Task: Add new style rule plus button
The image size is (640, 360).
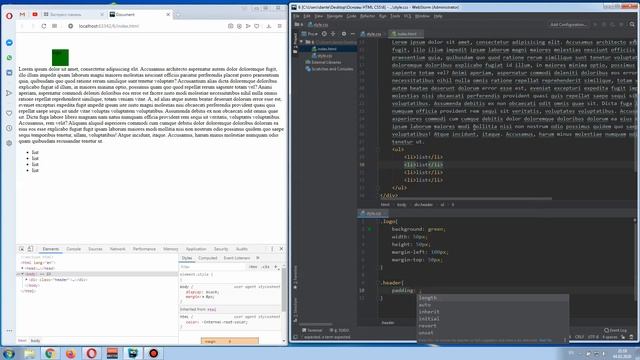Action: click(x=276, y=267)
